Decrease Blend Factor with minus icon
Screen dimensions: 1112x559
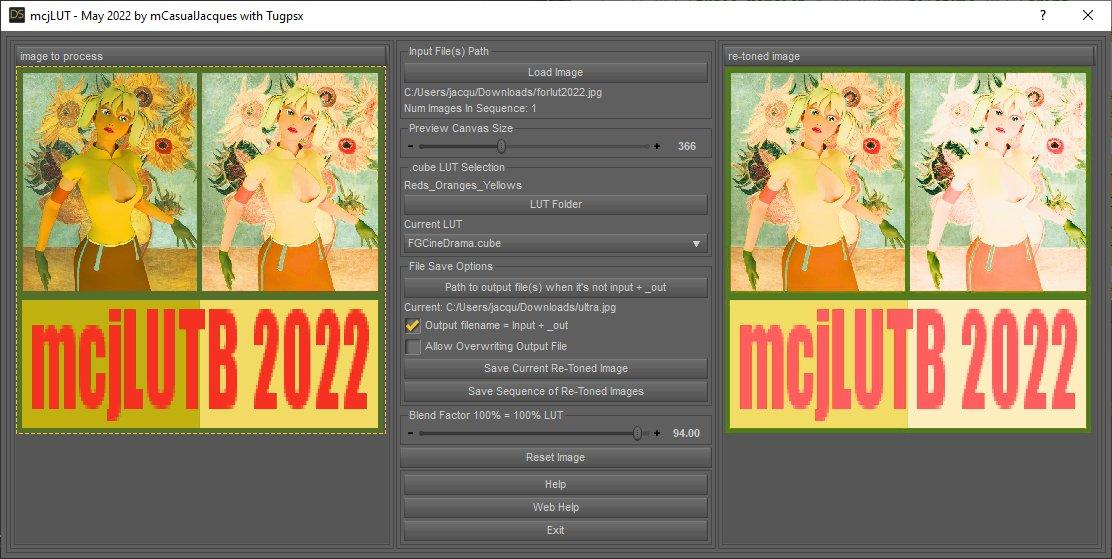click(411, 433)
